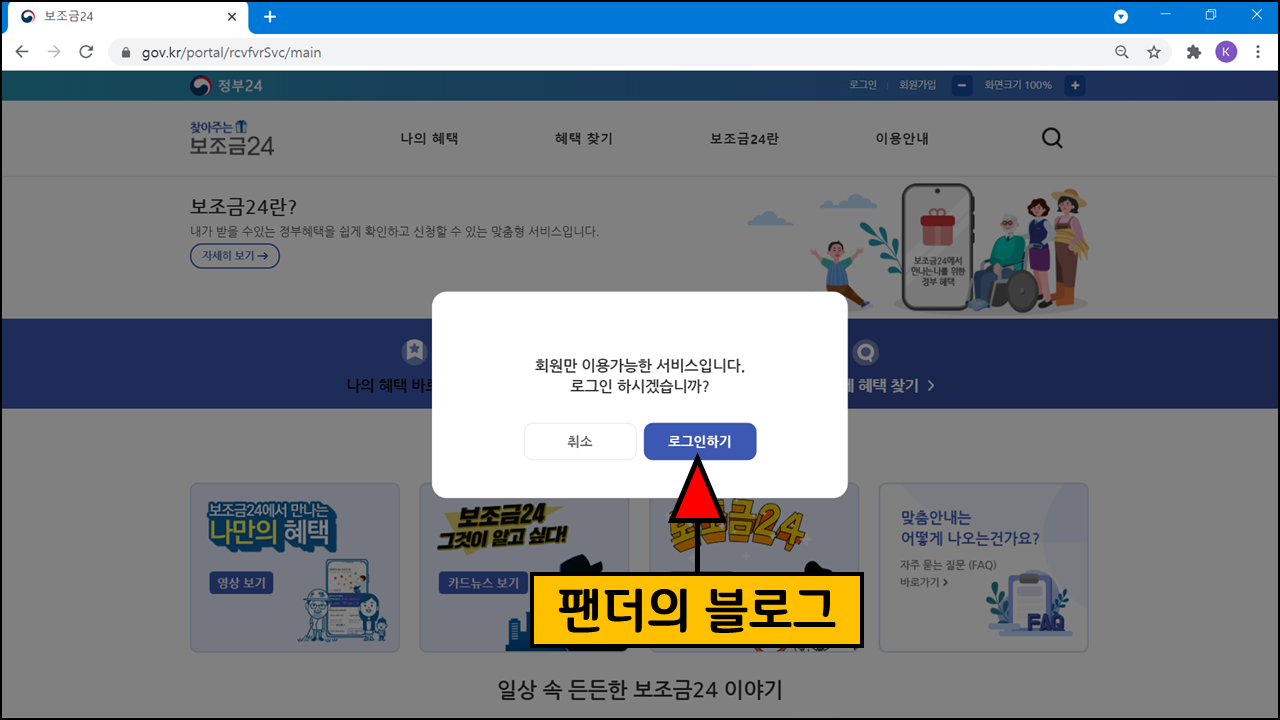Click the Chrome tab search dropdown arrow
The width and height of the screenshot is (1280, 720).
(1121, 17)
